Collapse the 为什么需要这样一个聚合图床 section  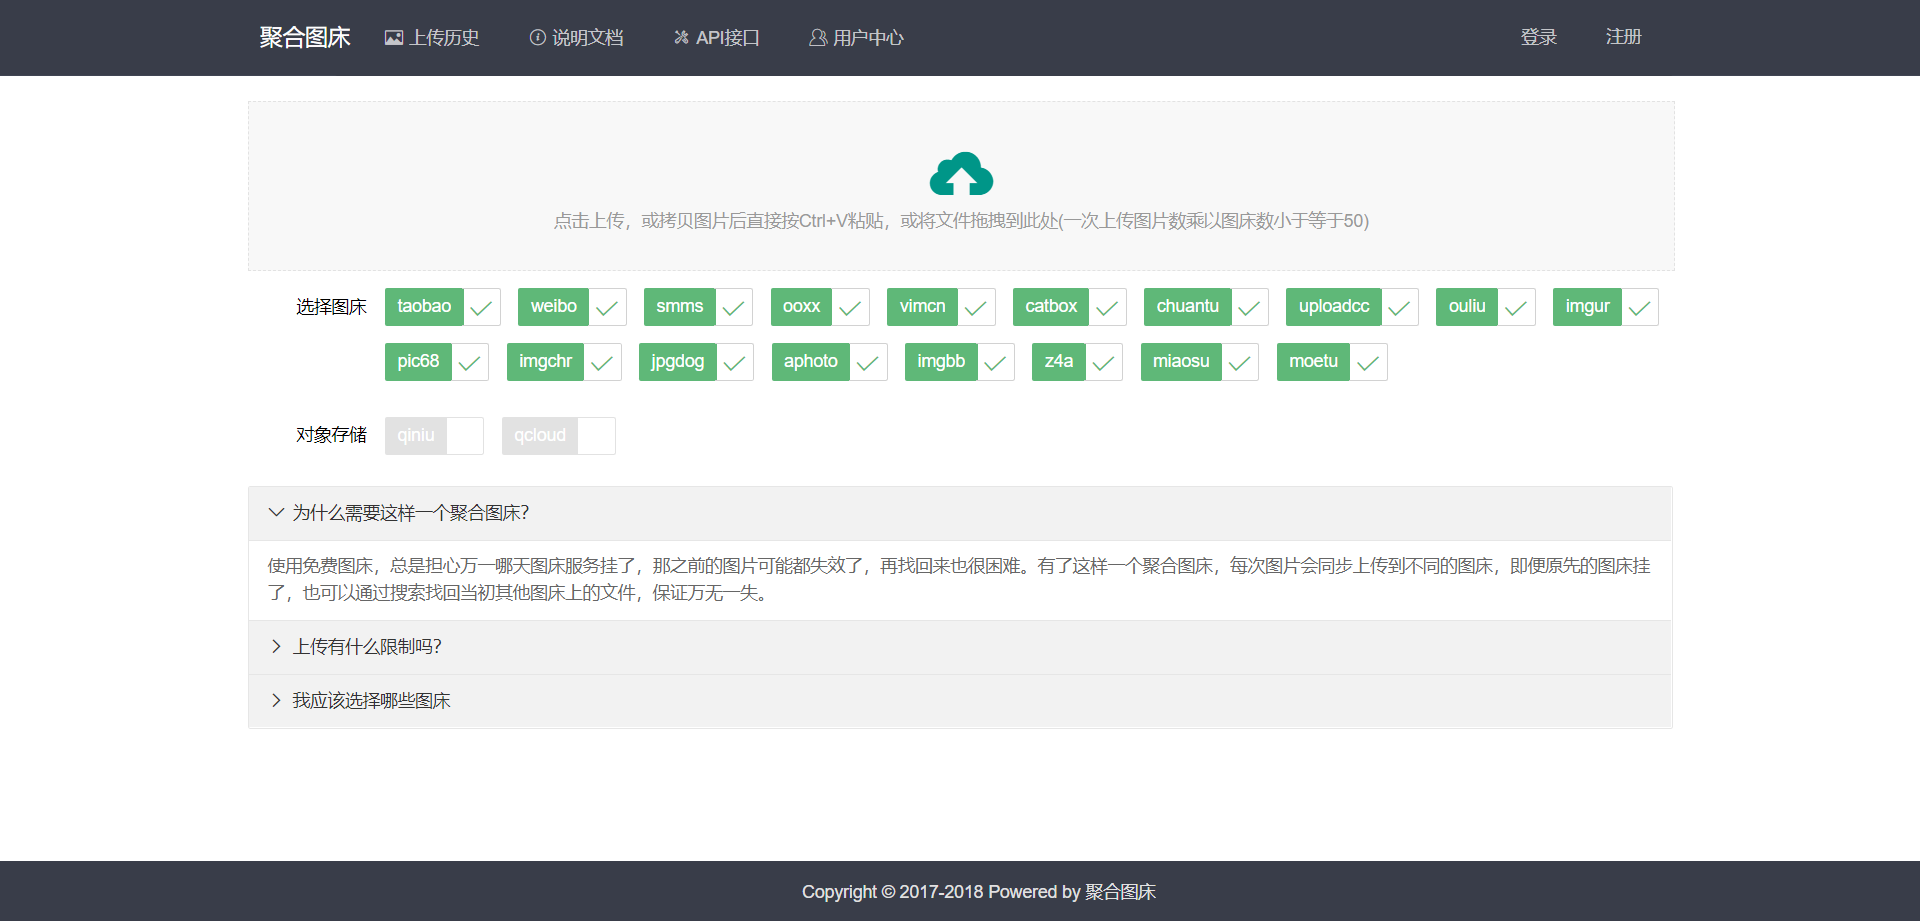[x=960, y=514]
